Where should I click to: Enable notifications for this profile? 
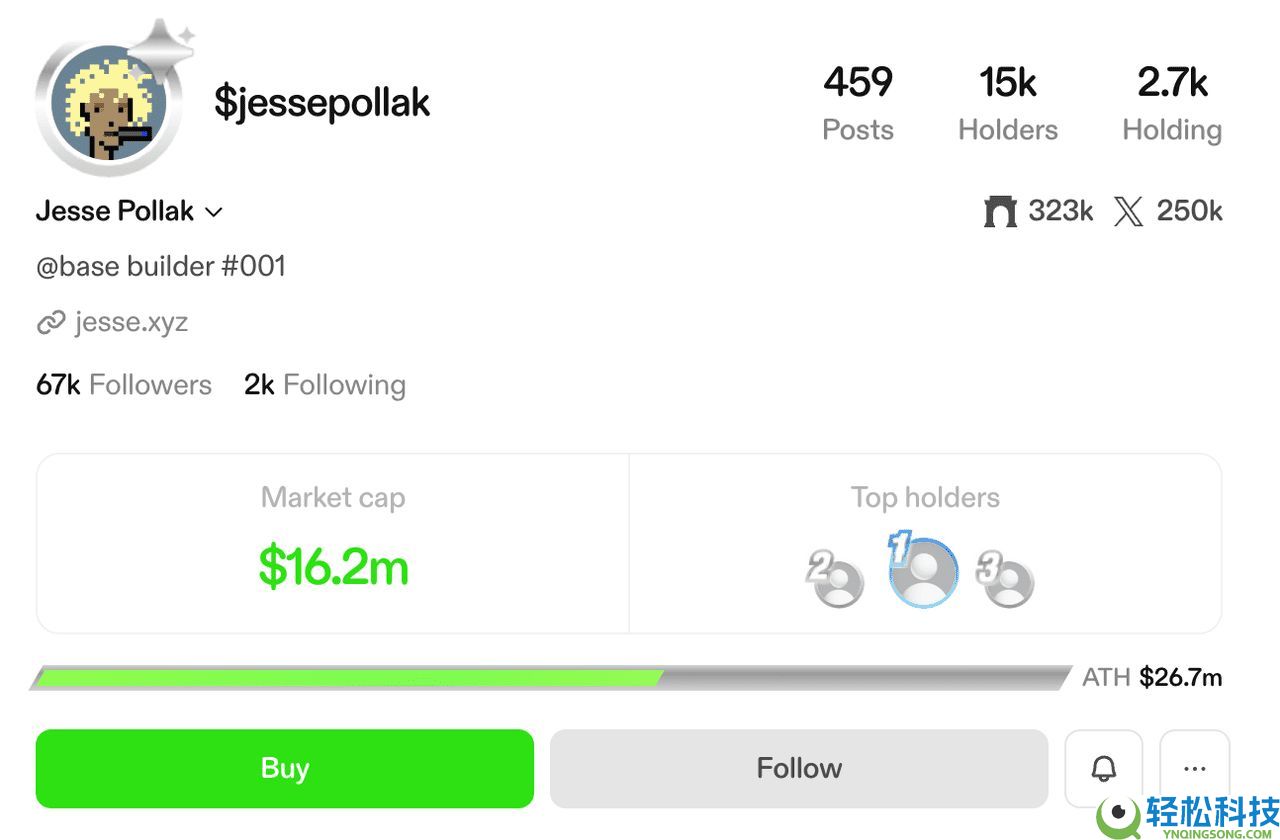1103,768
